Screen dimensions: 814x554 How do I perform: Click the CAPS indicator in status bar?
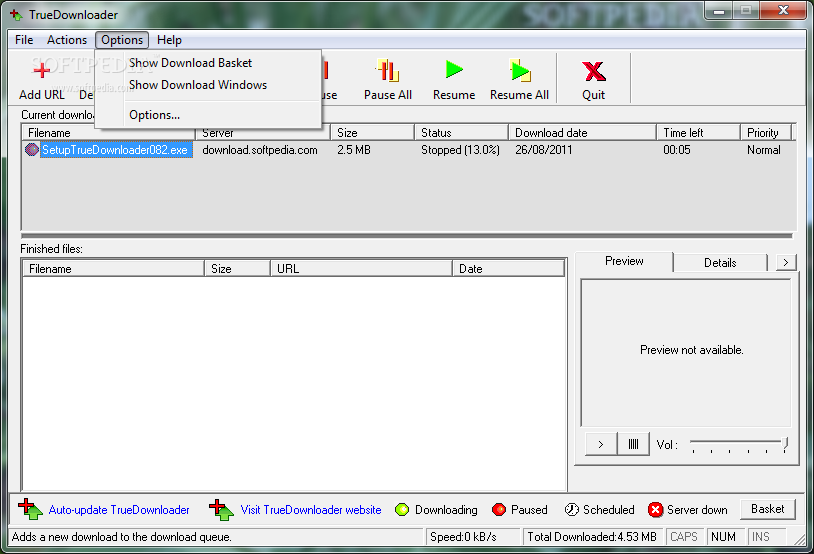[x=684, y=537]
